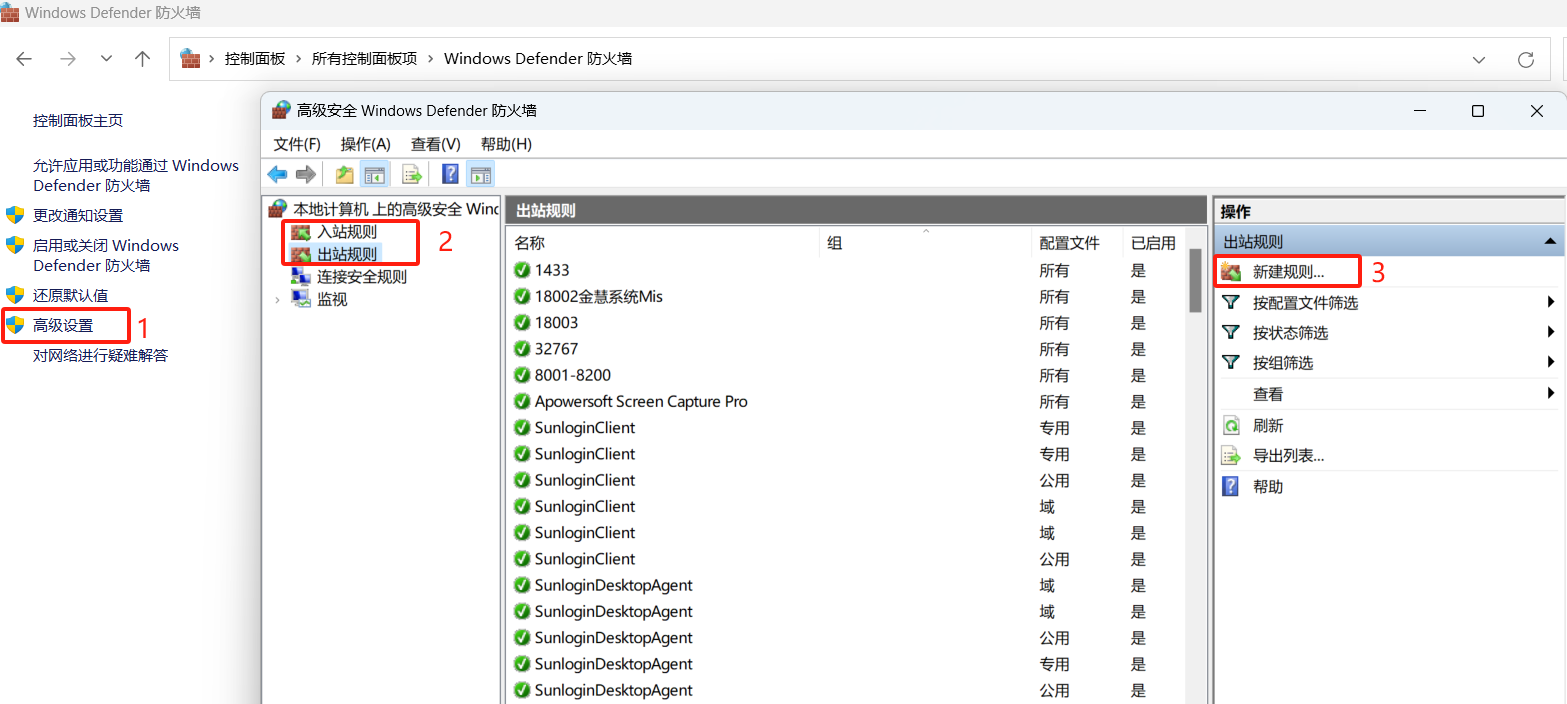Open the 按状态筛选 submenu arrow
The height and width of the screenshot is (704, 1567).
[1551, 332]
